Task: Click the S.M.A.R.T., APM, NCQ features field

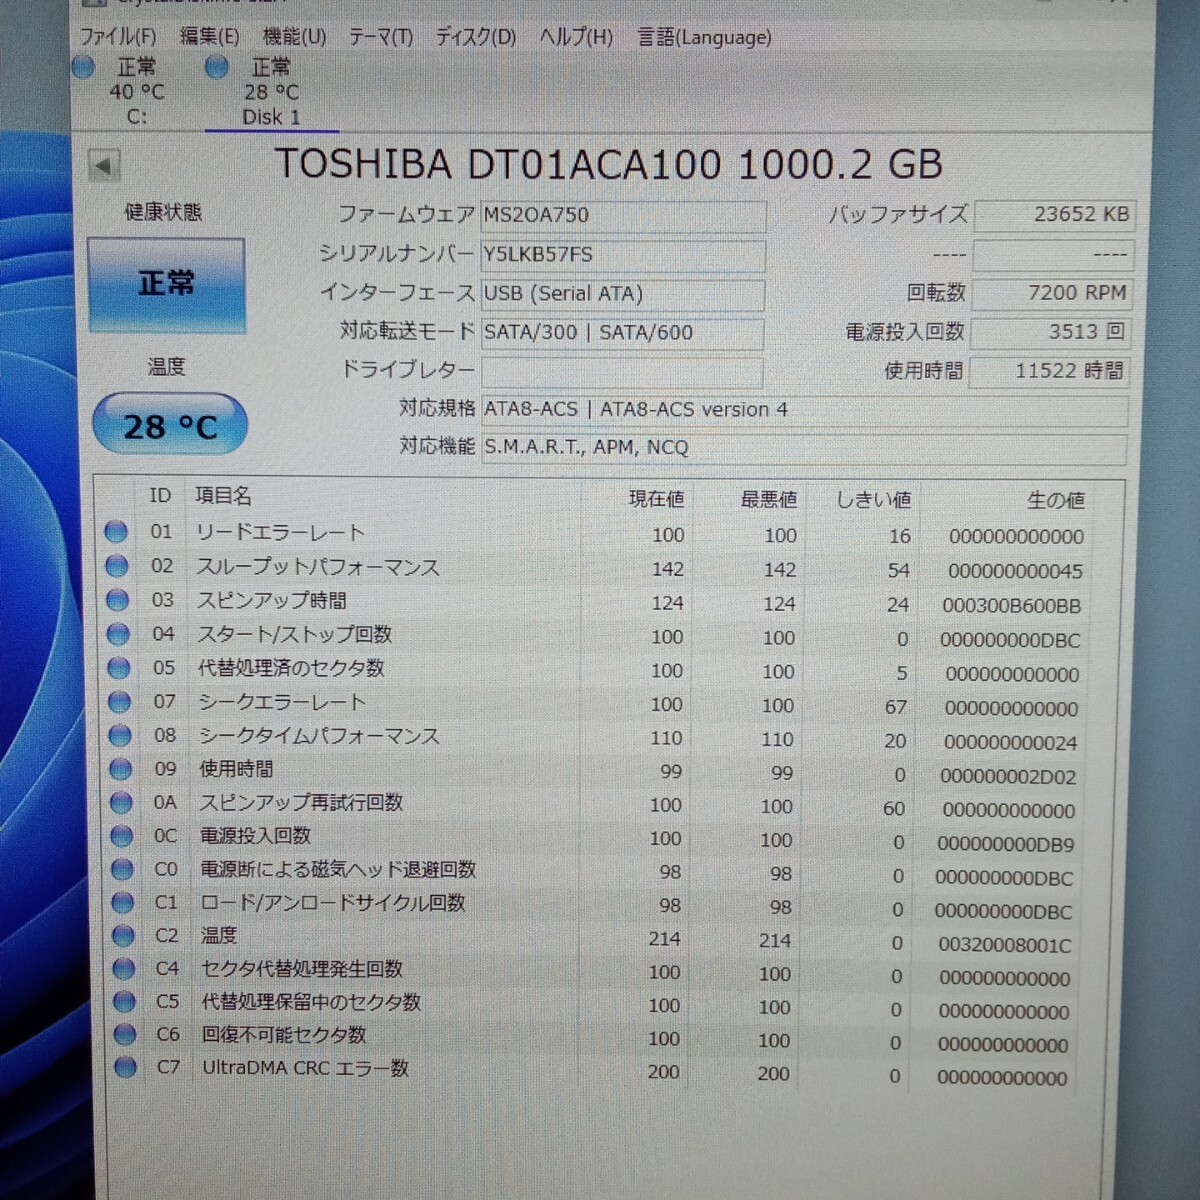Action: [803, 447]
